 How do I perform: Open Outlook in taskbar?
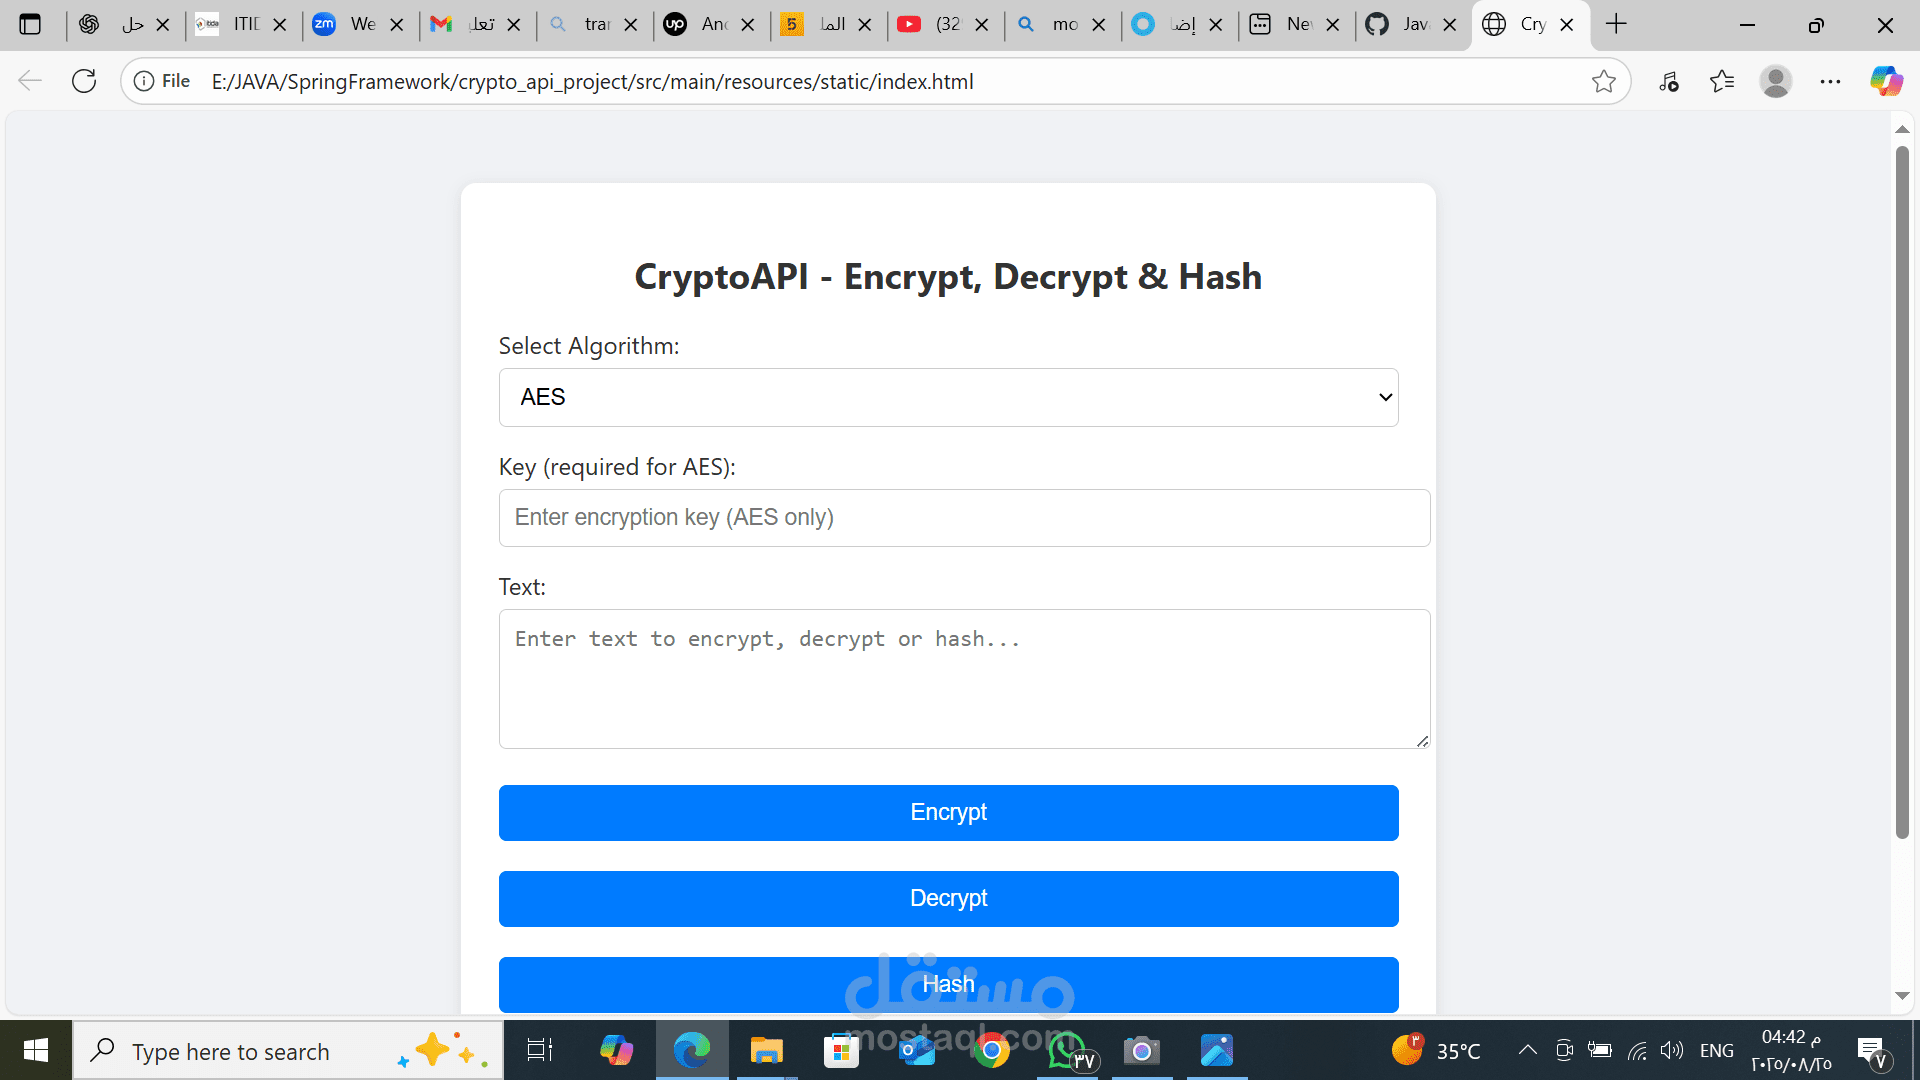(x=916, y=1050)
